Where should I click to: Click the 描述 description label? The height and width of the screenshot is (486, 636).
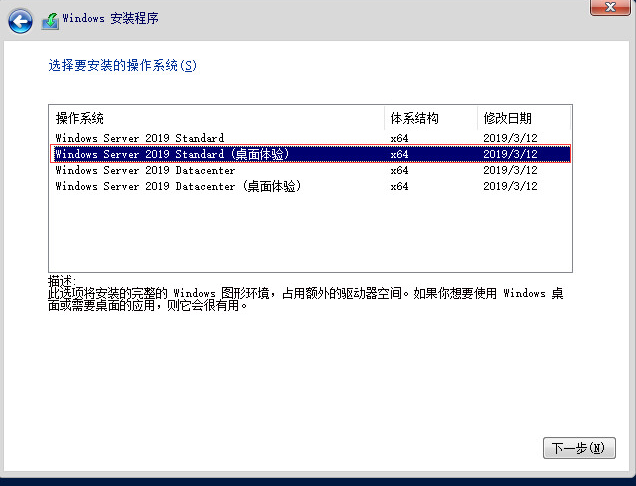pos(62,280)
